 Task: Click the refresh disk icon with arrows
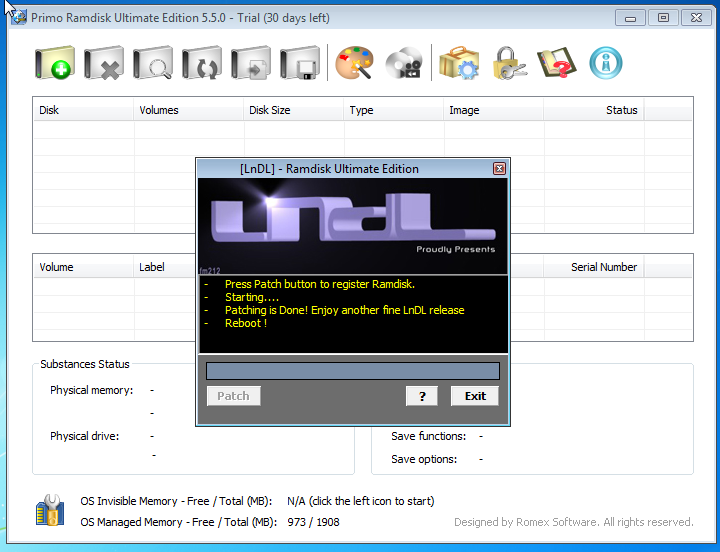tap(202, 63)
